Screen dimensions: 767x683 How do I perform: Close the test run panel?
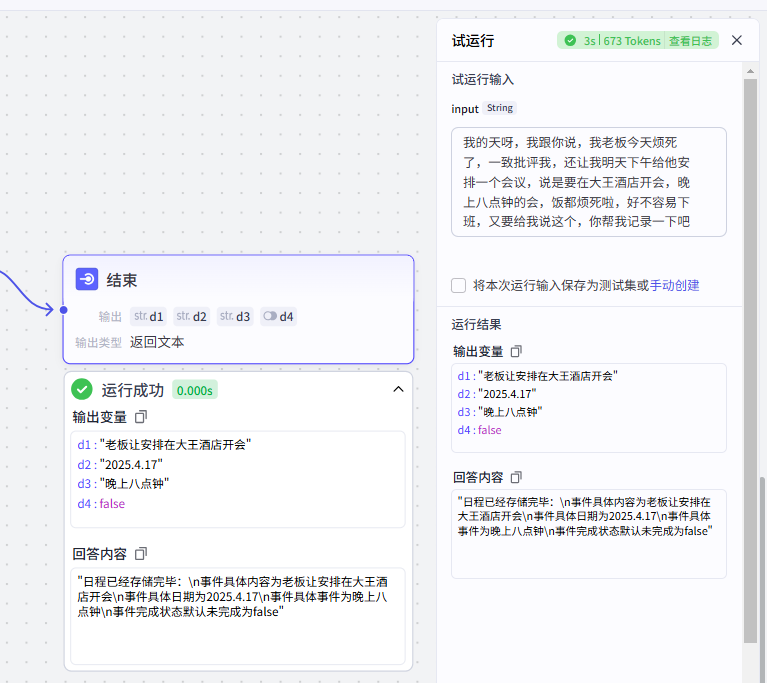click(737, 41)
